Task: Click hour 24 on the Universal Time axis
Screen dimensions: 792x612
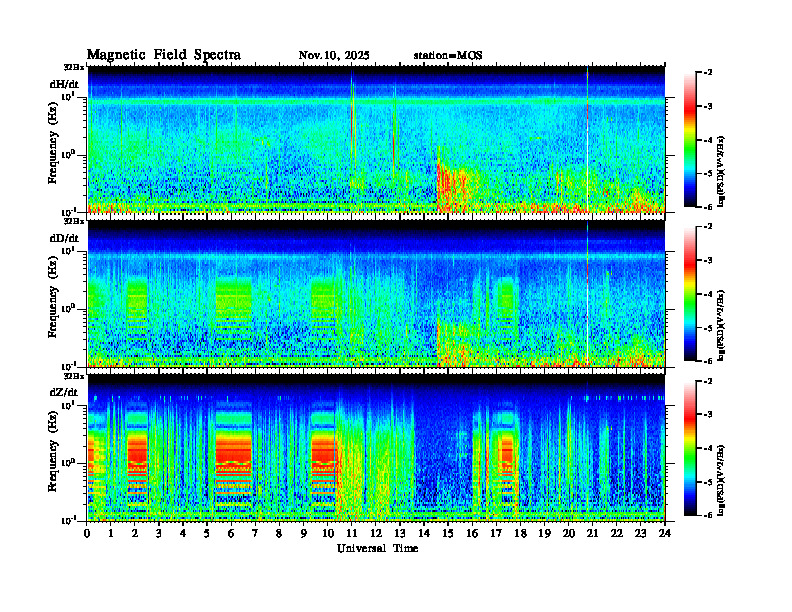Action: coord(665,533)
